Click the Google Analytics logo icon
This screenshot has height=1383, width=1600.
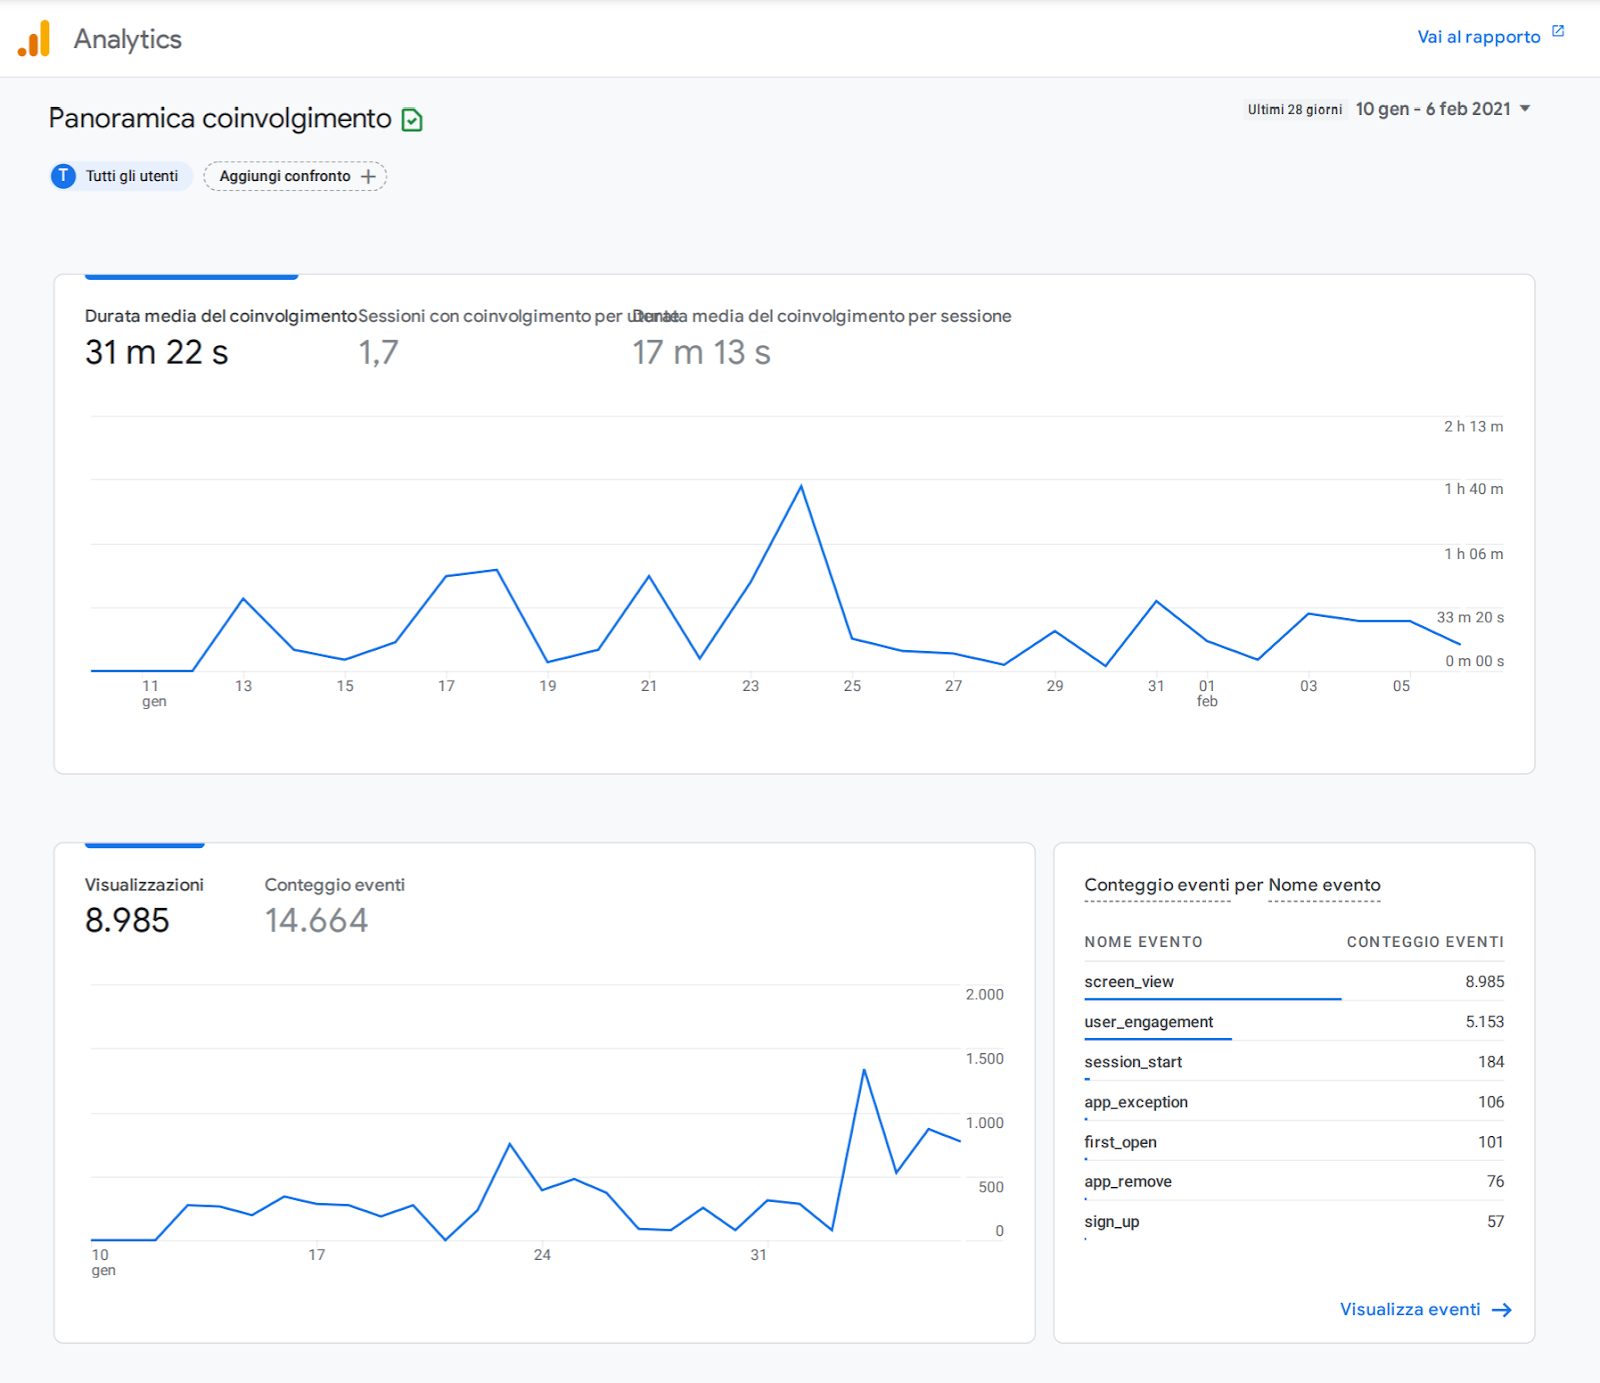pos(34,39)
